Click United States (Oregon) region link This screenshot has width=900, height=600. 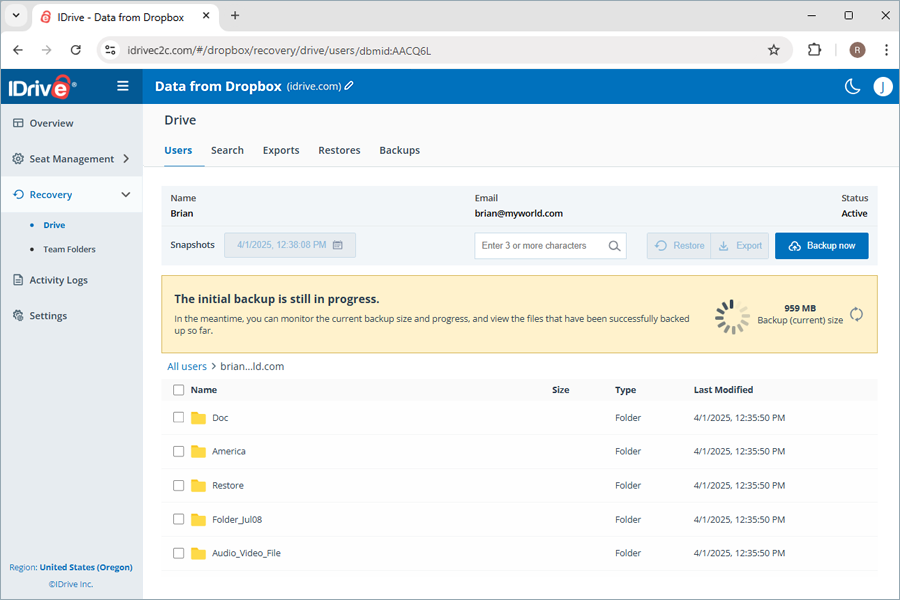[x=86, y=567]
